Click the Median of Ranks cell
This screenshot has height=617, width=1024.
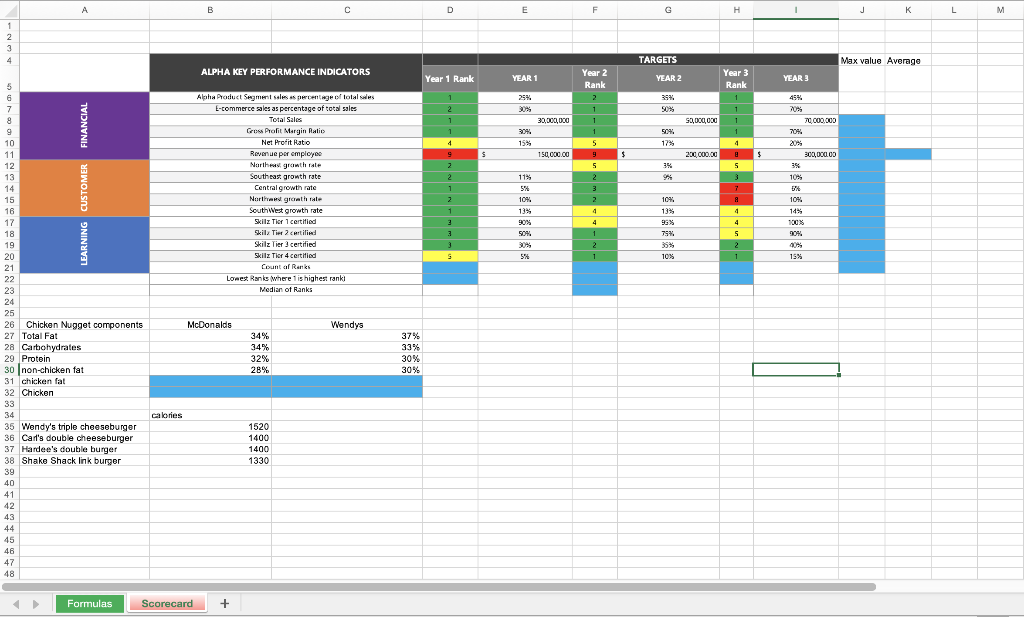click(285, 289)
